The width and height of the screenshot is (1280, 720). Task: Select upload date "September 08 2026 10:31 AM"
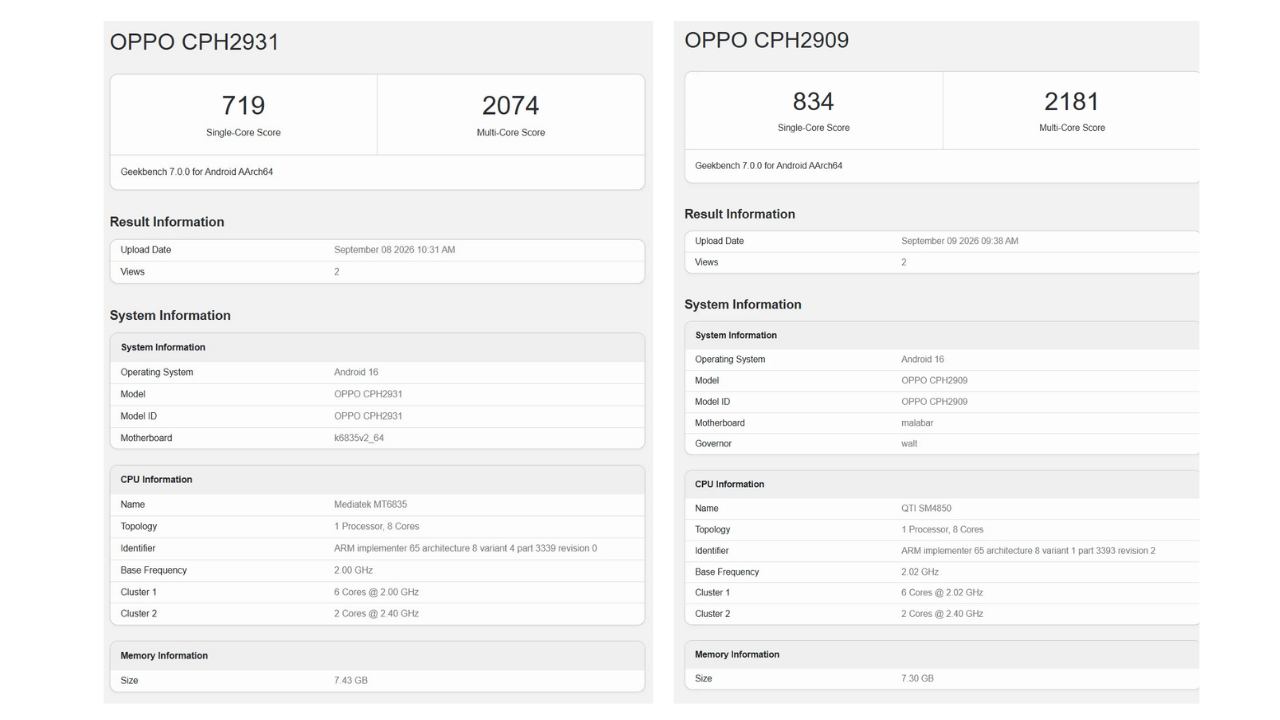pos(394,250)
